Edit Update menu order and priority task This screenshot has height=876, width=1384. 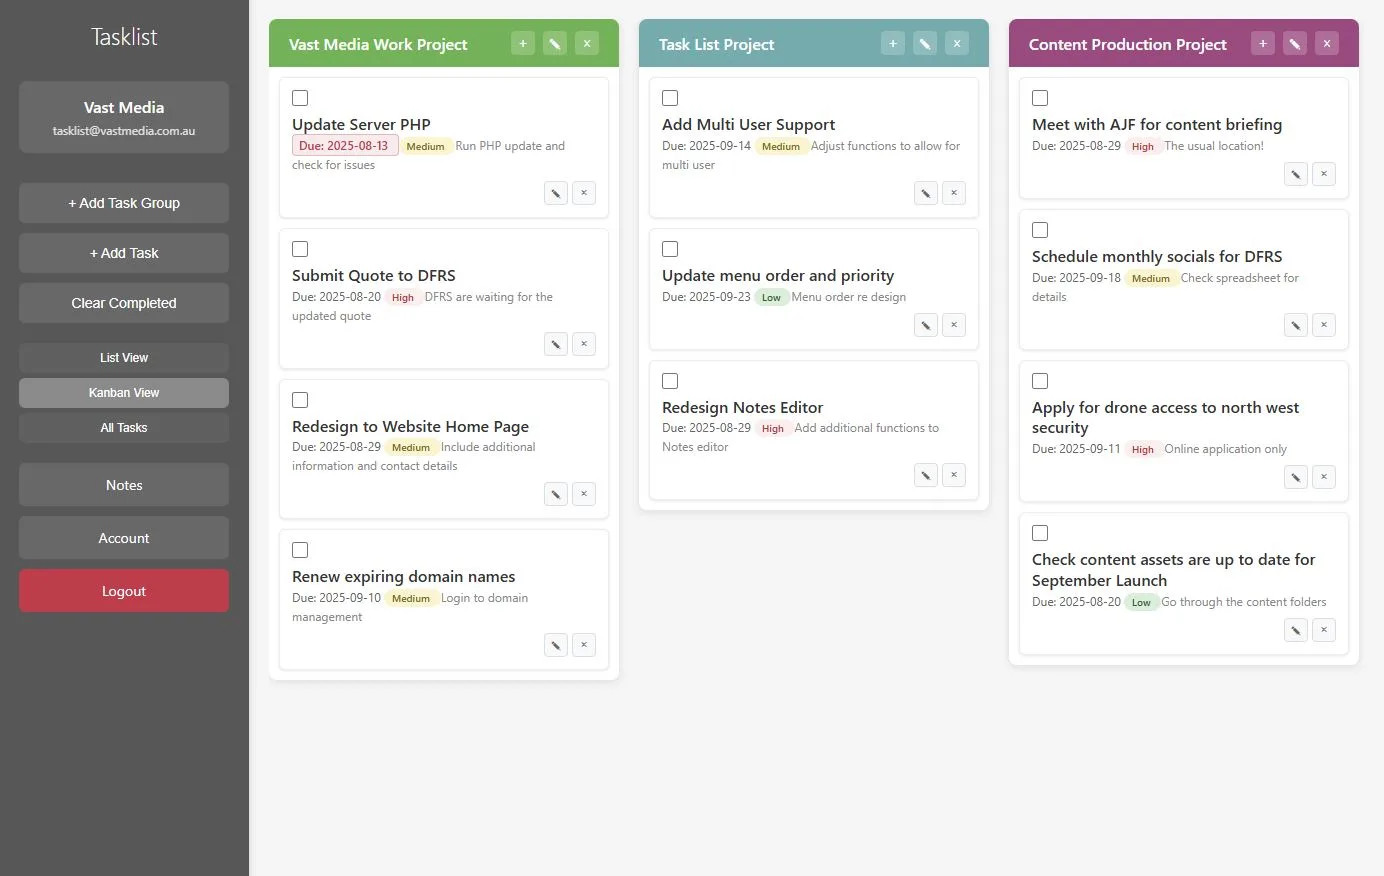tap(926, 325)
